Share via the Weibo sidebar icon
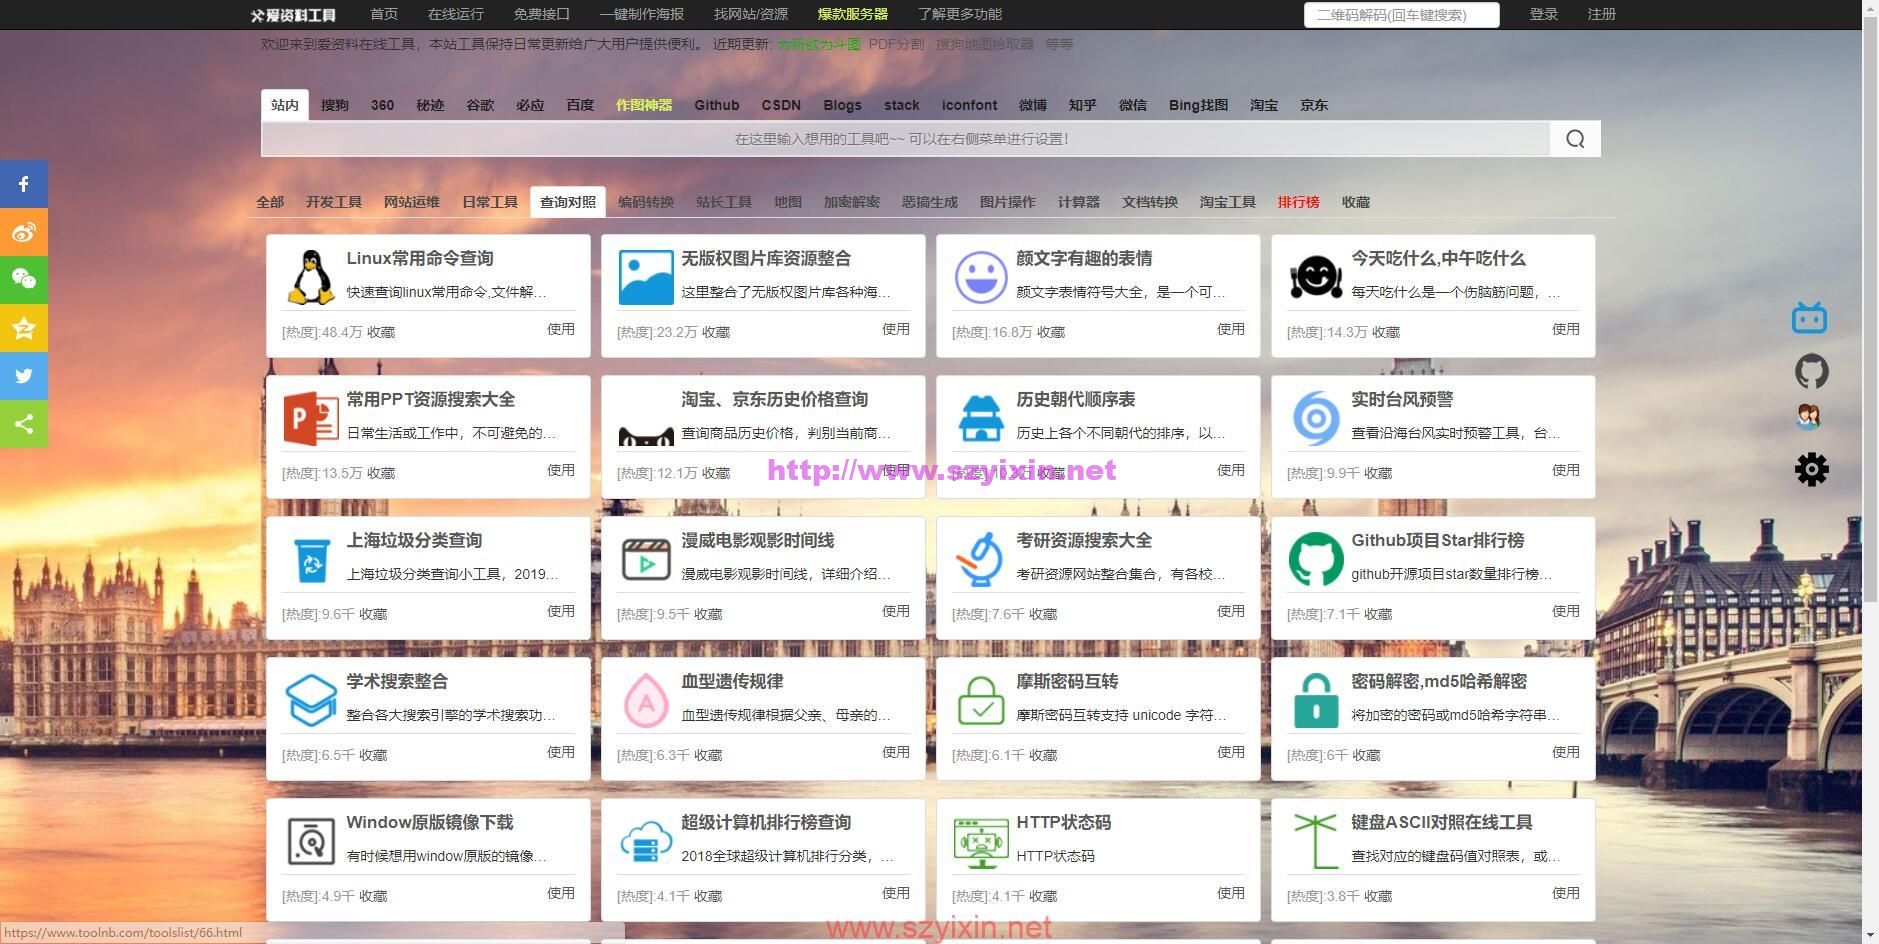 [x=24, y=232]
